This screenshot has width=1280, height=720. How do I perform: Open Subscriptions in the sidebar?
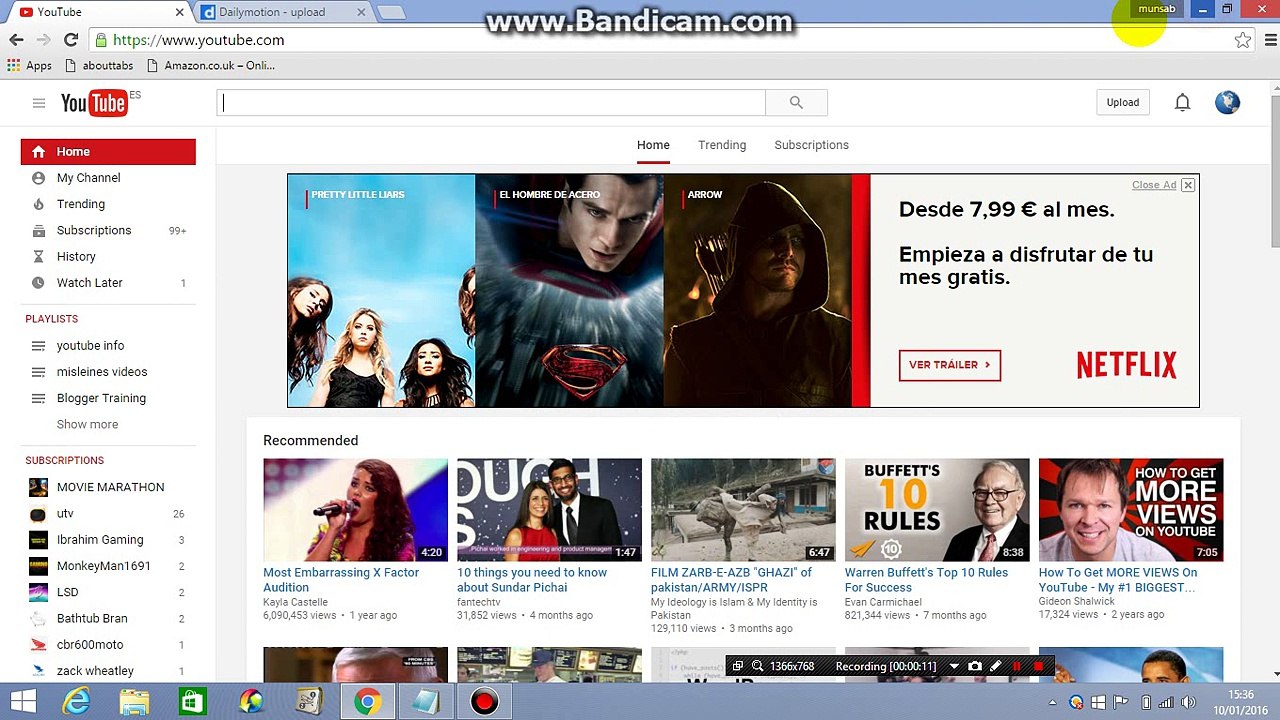pos(108,230)
